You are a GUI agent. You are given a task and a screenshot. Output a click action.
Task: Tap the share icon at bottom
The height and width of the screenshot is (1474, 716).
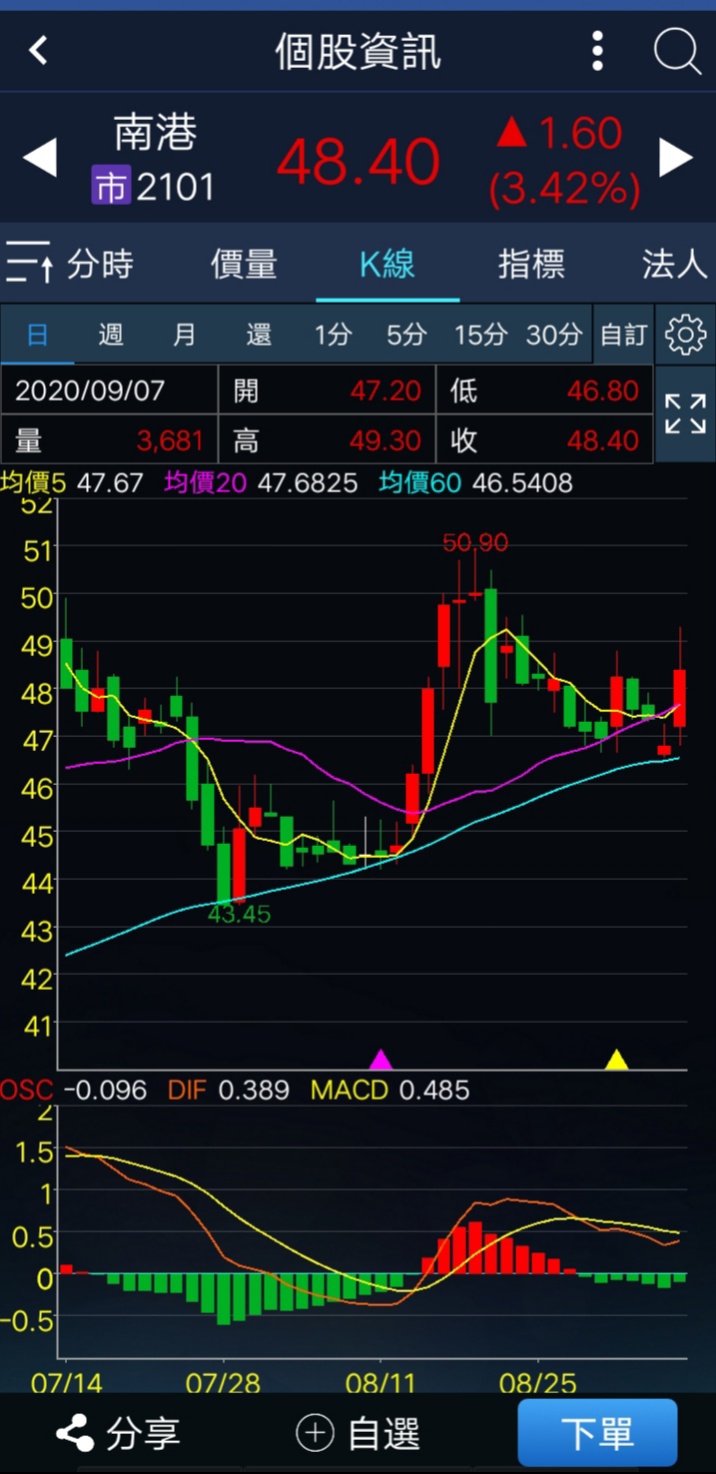(75, 1433)
